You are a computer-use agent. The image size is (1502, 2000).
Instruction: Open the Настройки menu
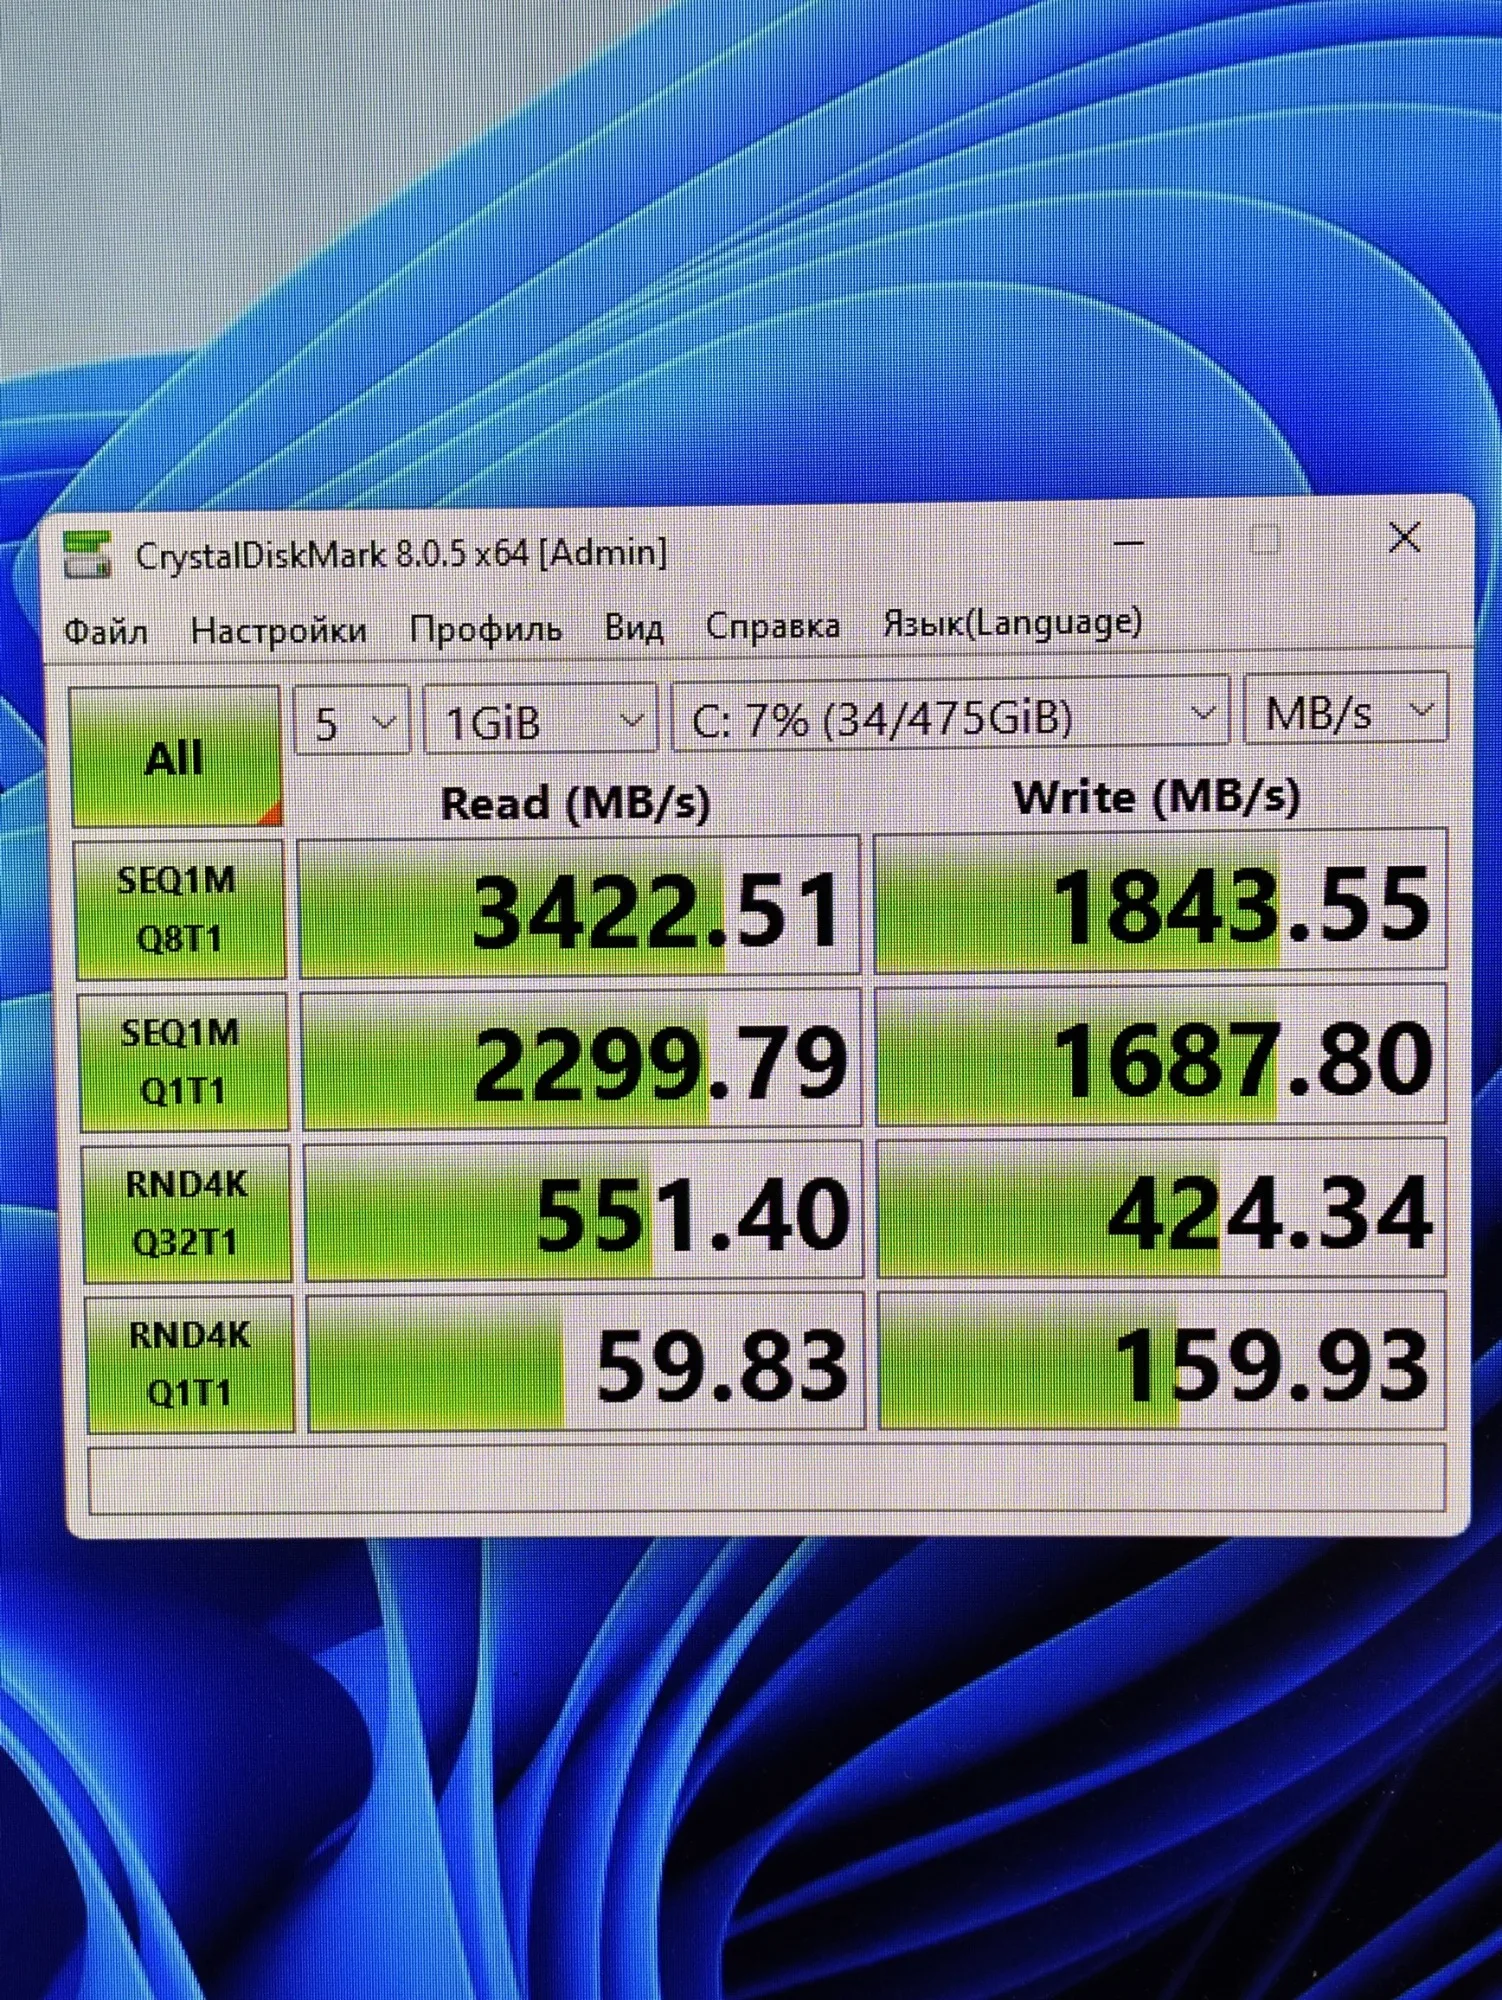[x=279, y=630]
